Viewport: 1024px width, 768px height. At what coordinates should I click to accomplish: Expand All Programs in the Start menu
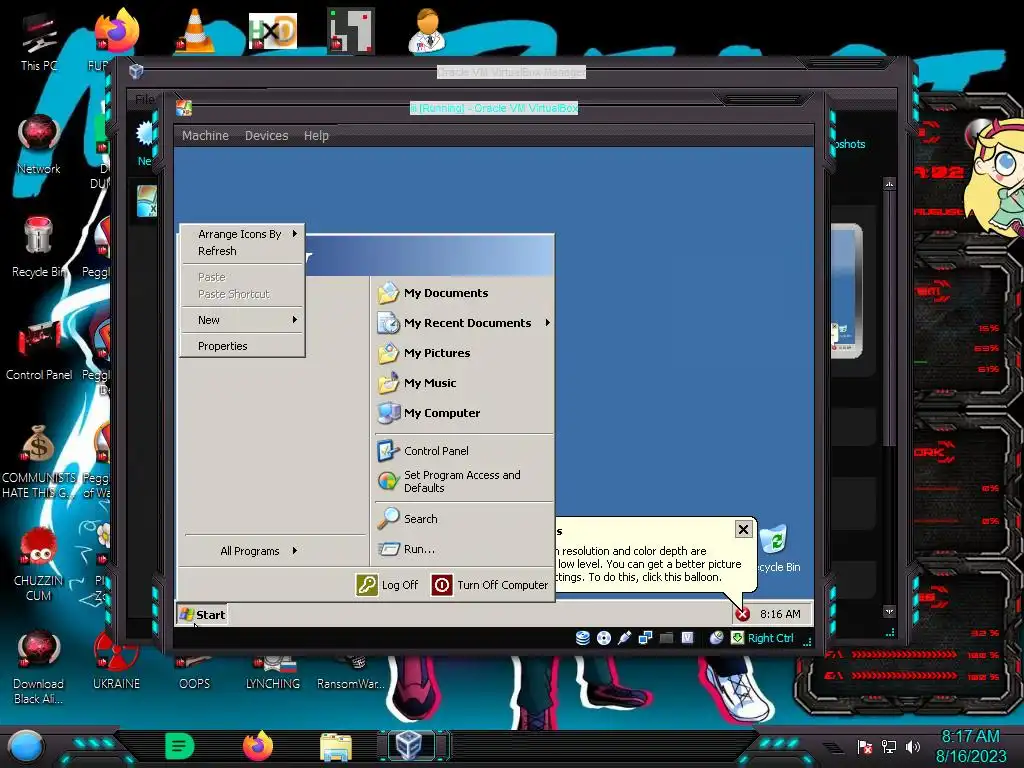click(259, 551)
